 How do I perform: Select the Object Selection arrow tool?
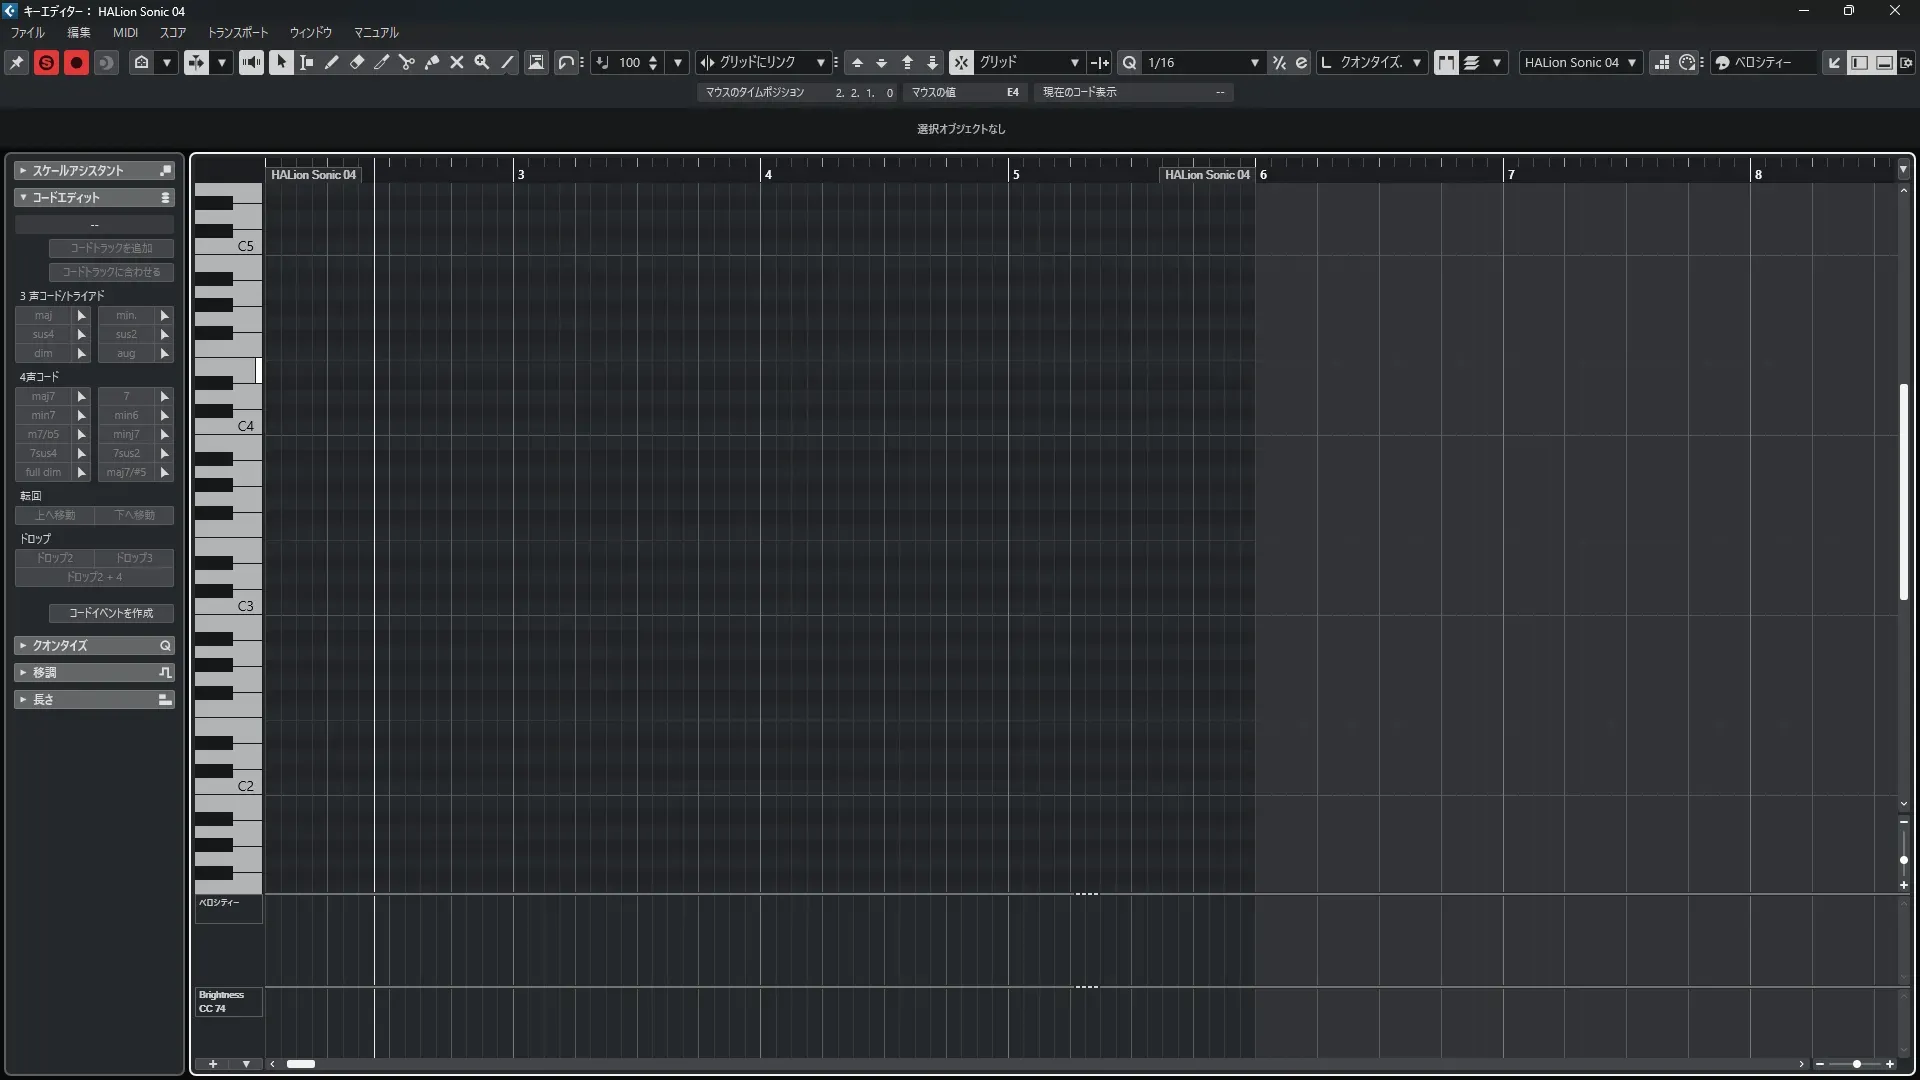tap(282, 62)
